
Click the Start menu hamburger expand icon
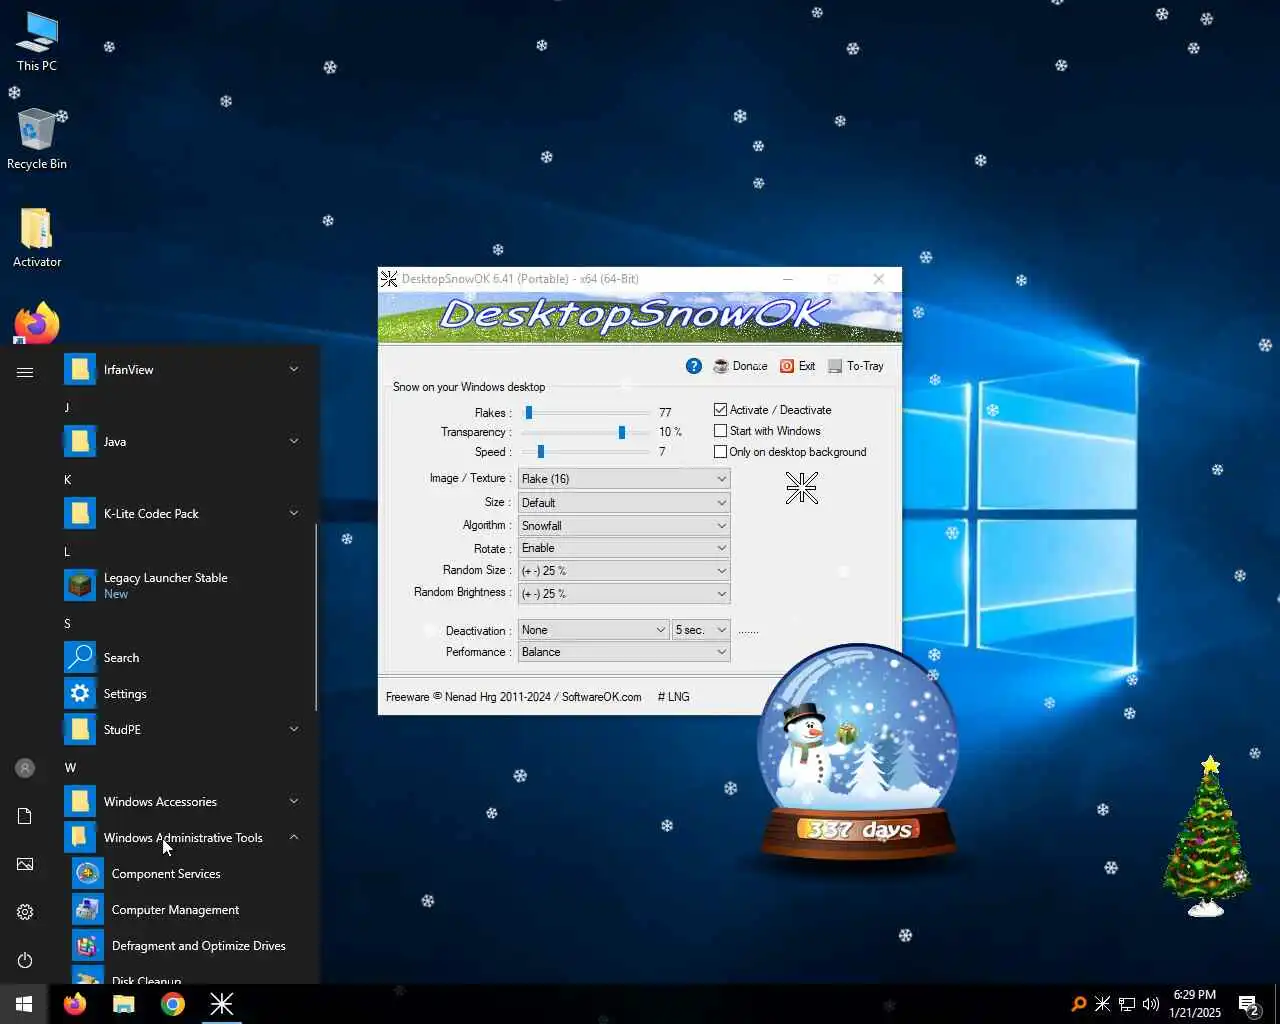click(x=25, y=372)
